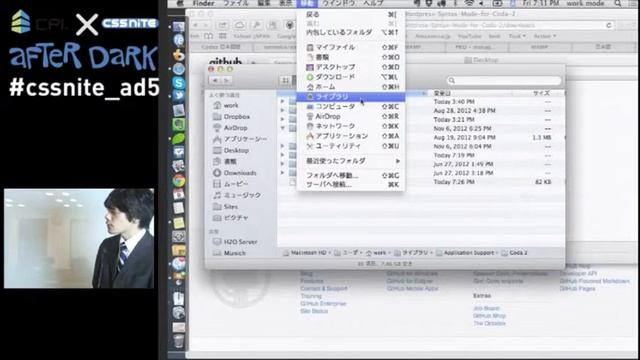Expand folder modified Aug 28, 2012 4:38 PM
Viewport: 640px width, 360px height.
tap(282, 111)
